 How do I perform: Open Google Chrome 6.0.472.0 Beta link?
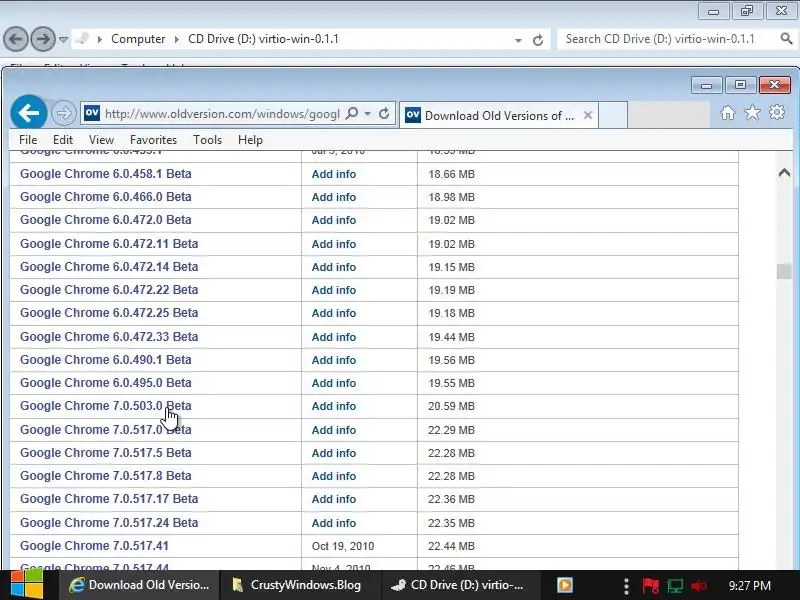(x=106, y=220)
